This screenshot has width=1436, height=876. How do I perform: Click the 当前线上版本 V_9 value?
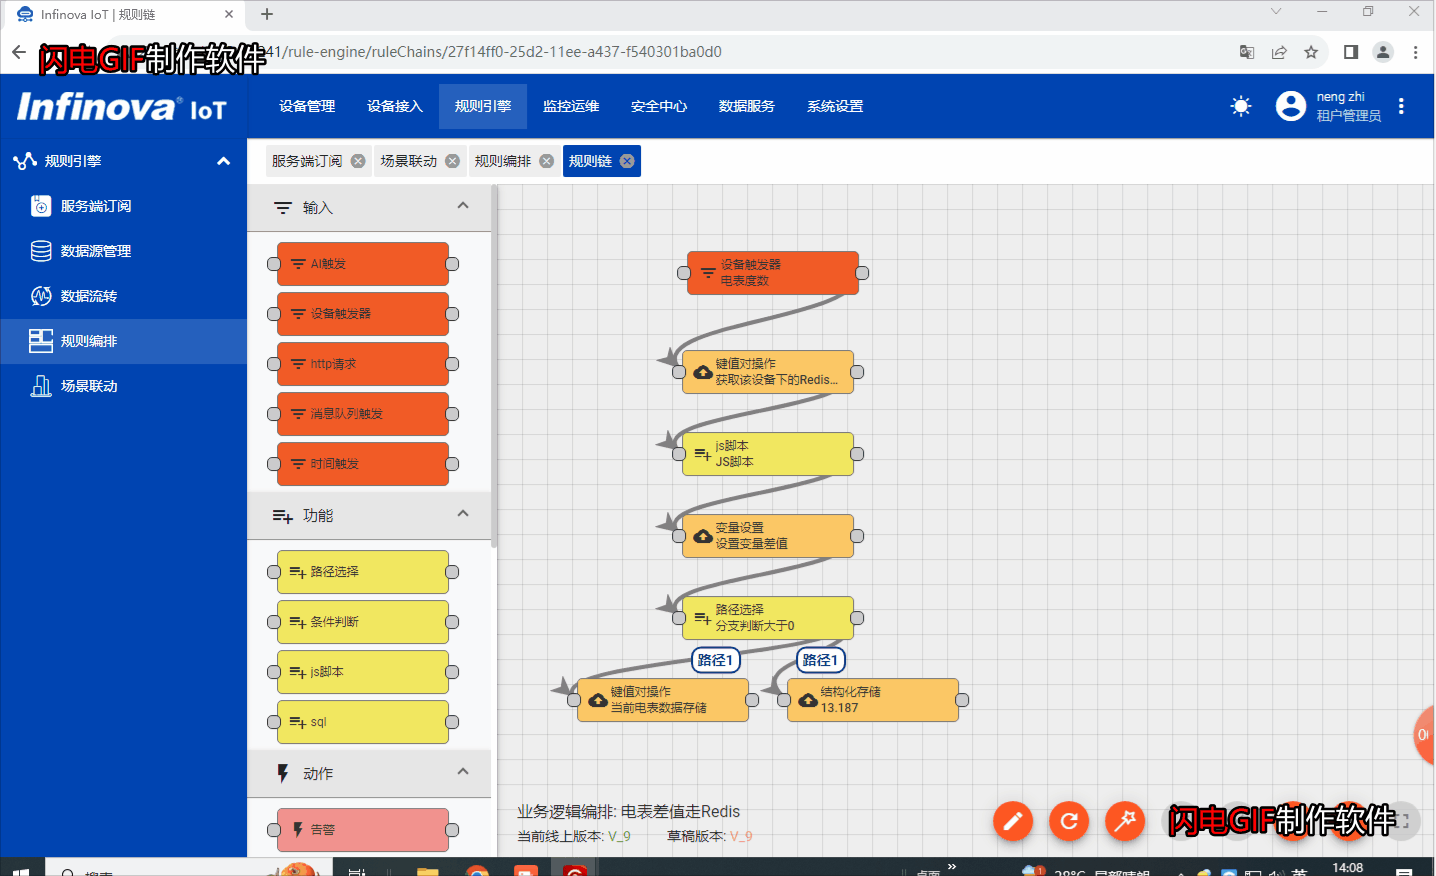tap(619, 837)
